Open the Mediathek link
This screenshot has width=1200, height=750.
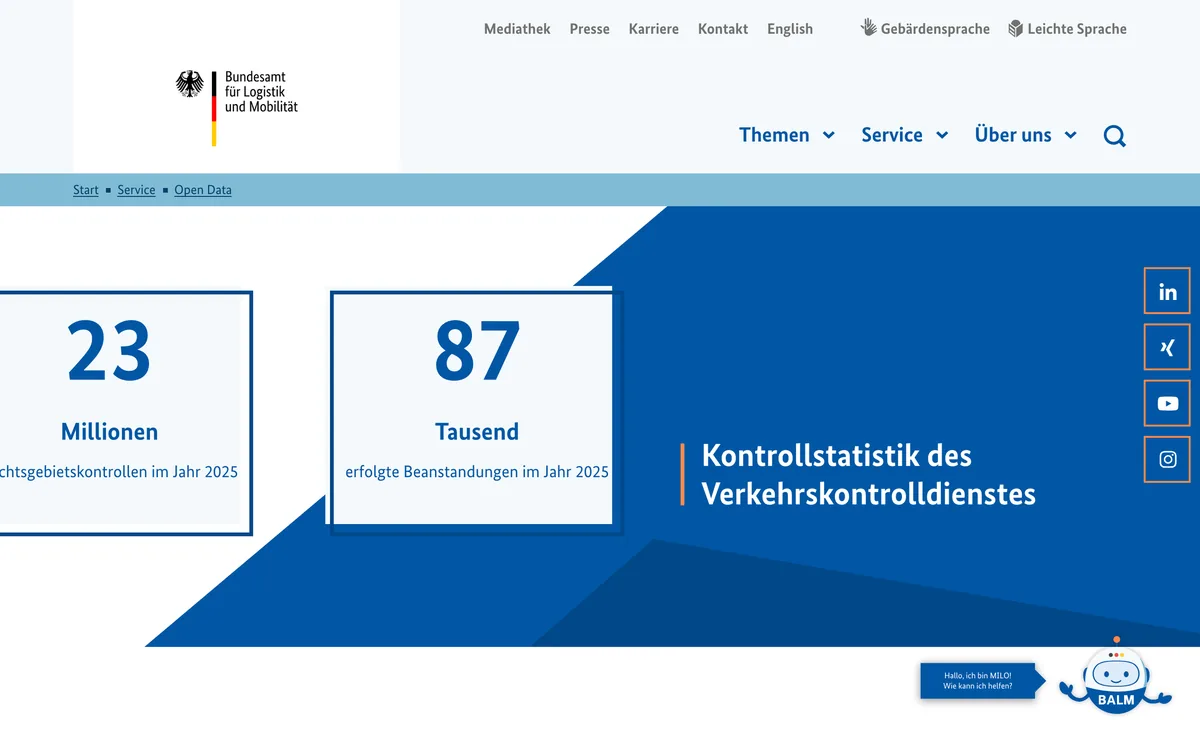pyautogui.click(x=517, y=29)
